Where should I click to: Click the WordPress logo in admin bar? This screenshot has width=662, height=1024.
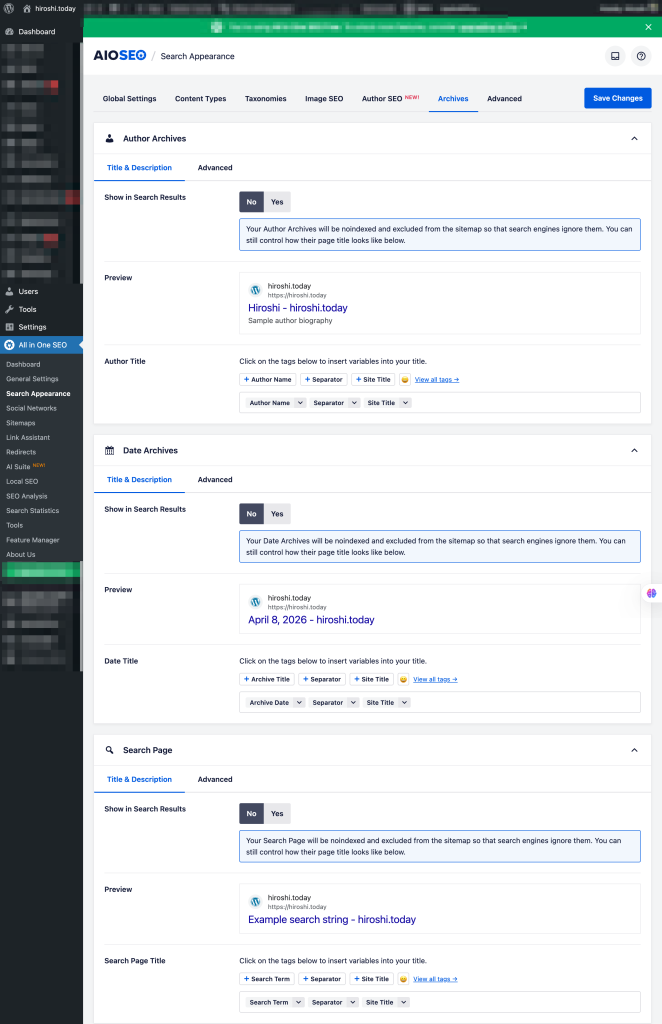[x=9, y=8]
